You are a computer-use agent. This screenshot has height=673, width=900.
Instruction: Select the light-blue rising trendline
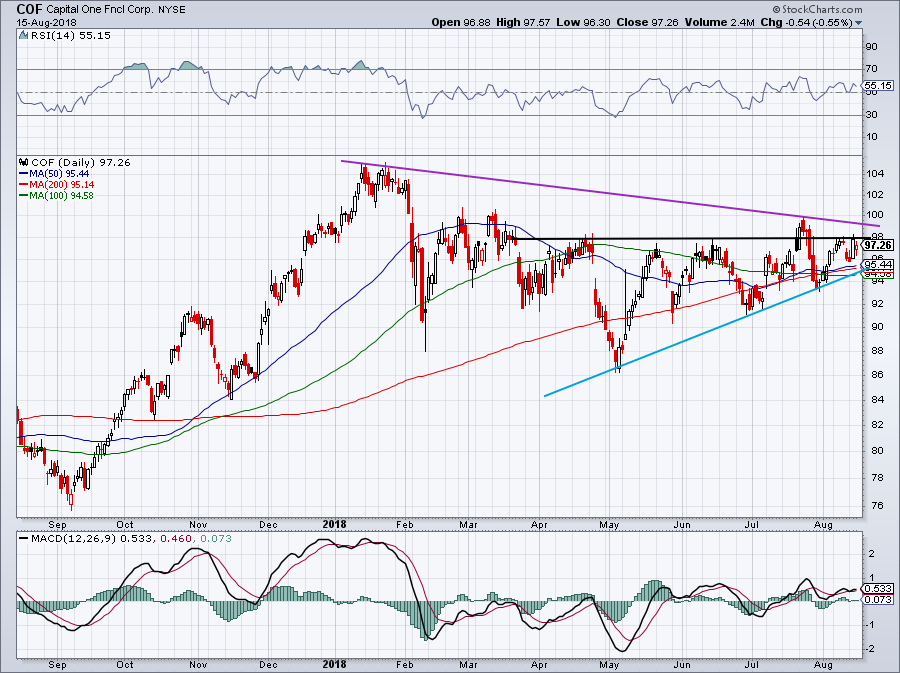[x=703, y=333]
